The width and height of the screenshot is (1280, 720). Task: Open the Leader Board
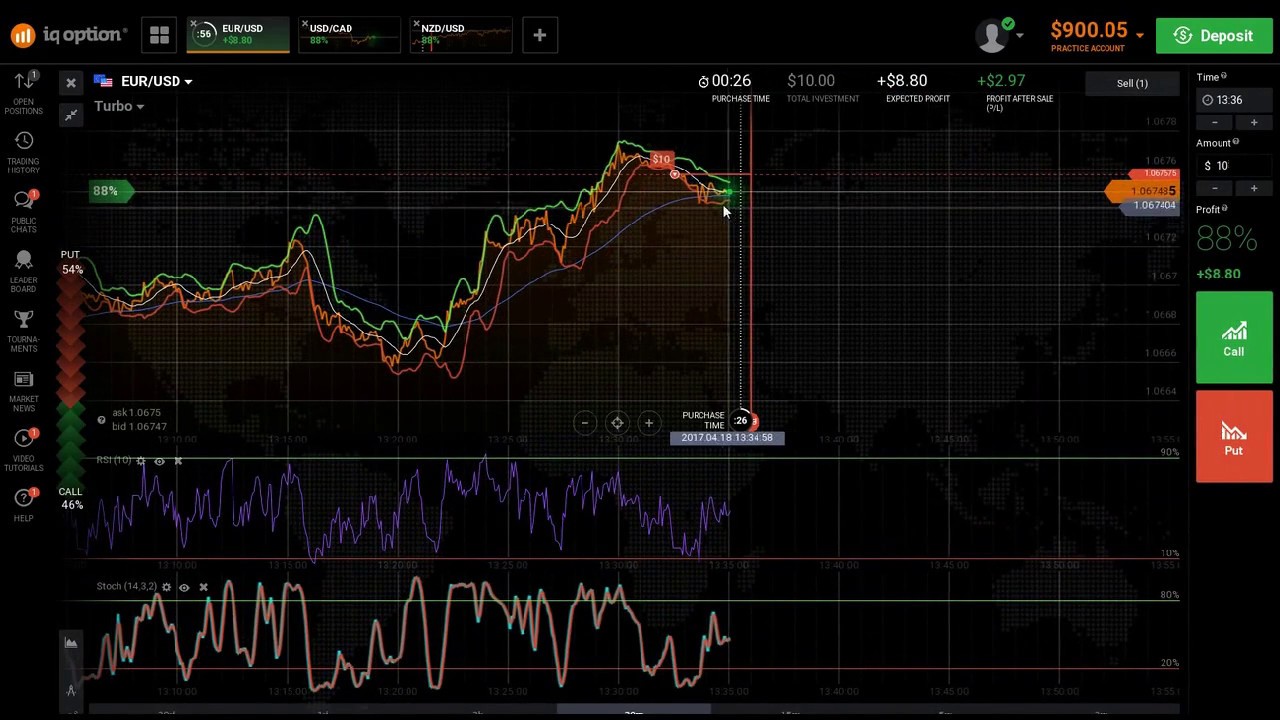24,271
